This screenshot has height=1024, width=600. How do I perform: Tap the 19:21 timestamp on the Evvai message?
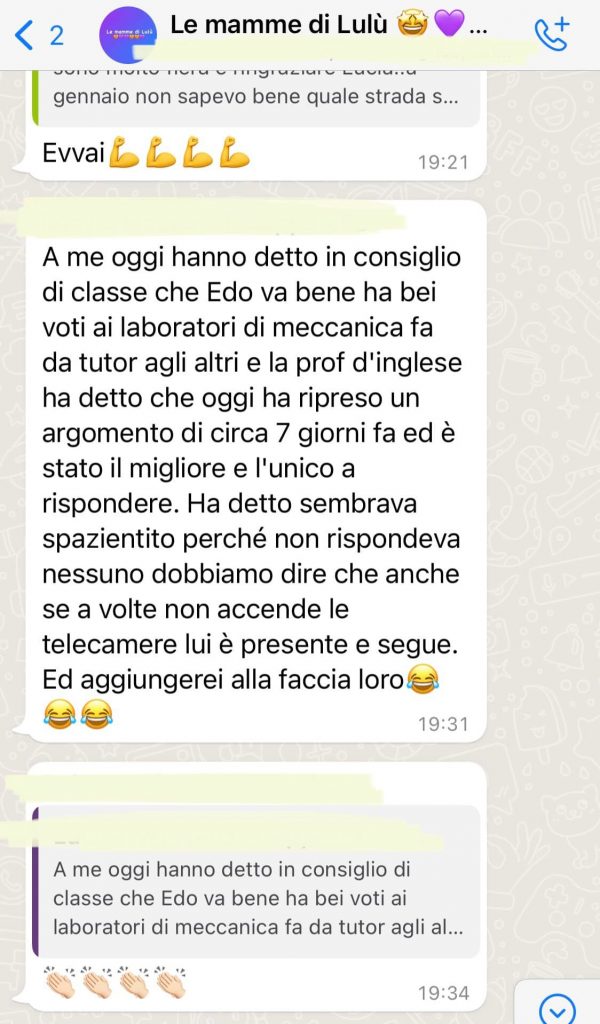click(443, 162)
